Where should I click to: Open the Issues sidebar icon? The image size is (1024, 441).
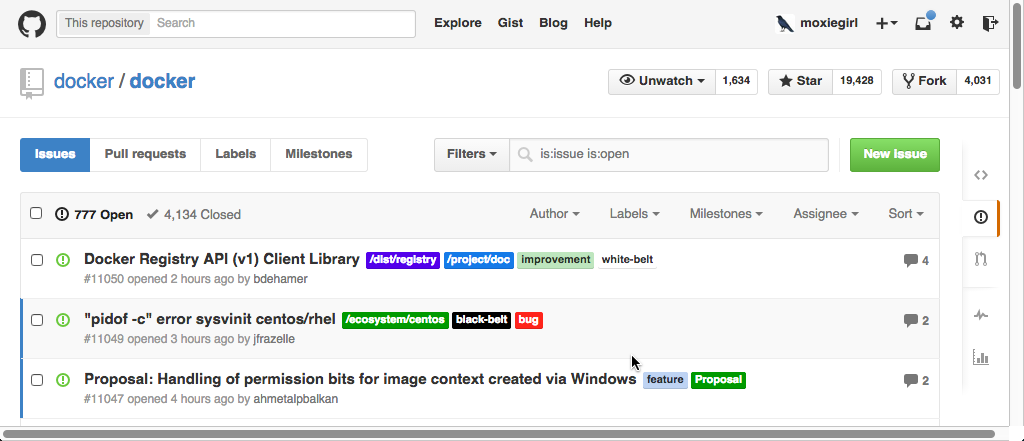coord(980,217)
